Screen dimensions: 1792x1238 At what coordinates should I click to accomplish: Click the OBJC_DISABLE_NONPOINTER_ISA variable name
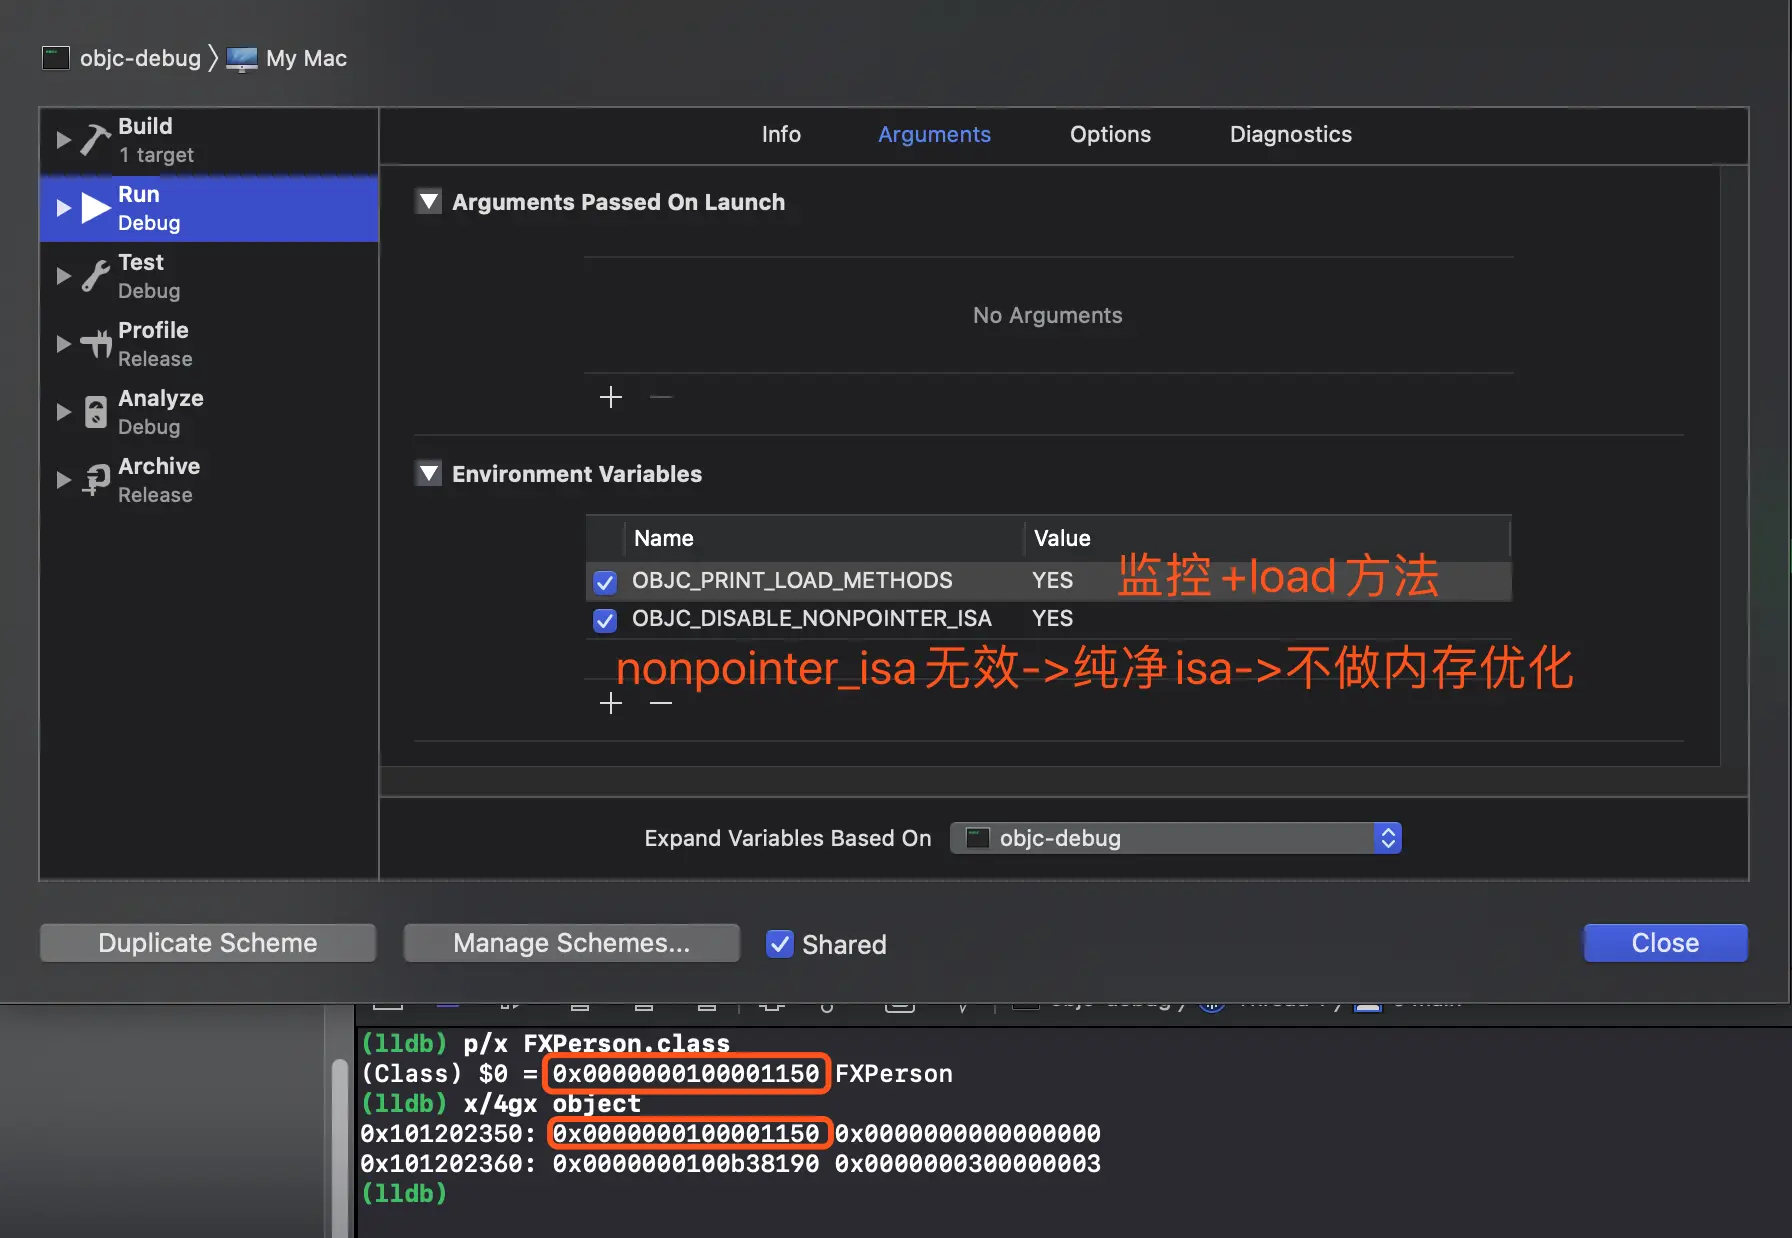(x=812, y=618)
